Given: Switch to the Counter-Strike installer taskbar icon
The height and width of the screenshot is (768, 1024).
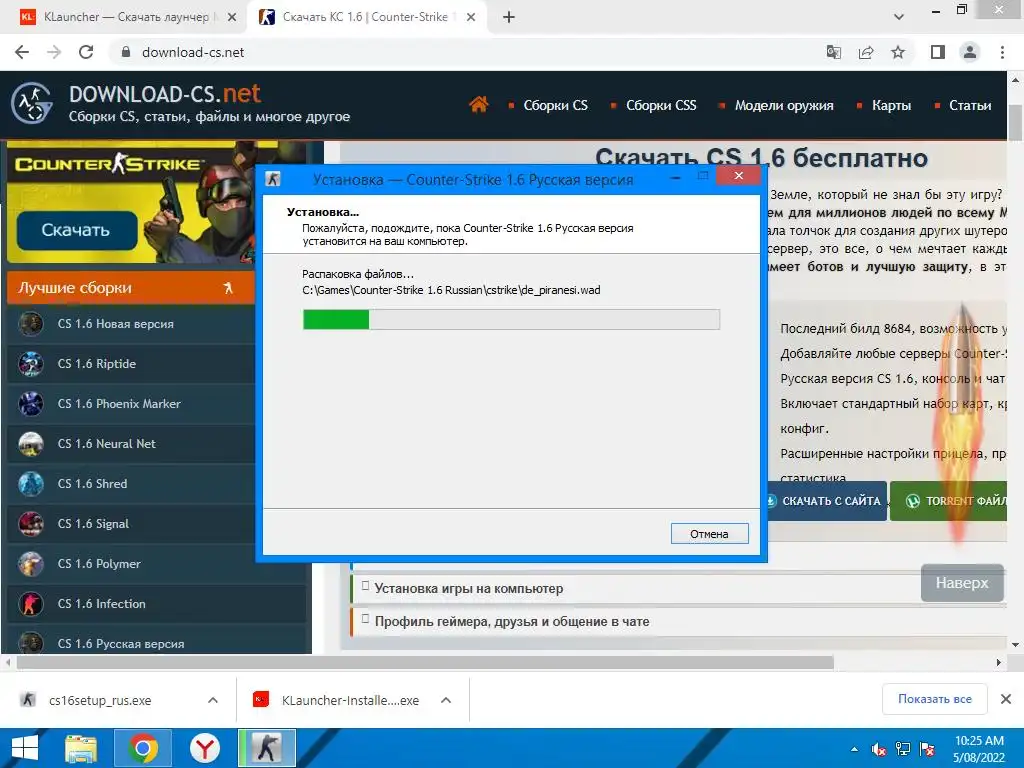Looking at the screenshot, I should (266, 748).
